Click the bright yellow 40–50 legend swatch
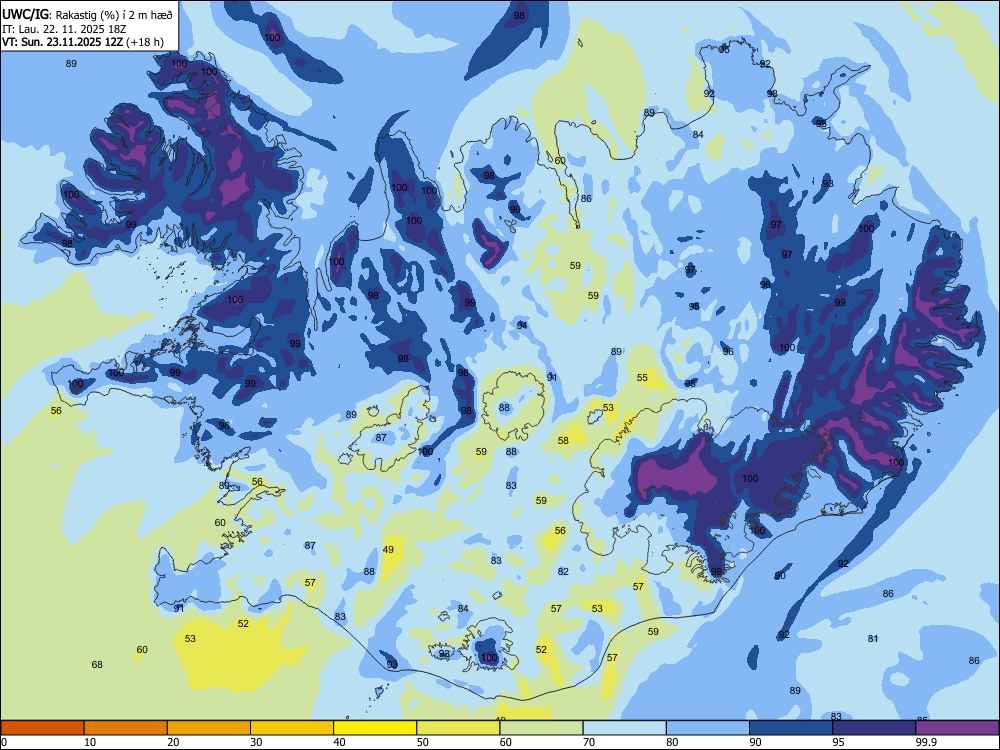1000x750 pixels. click(x=375, y=728)
